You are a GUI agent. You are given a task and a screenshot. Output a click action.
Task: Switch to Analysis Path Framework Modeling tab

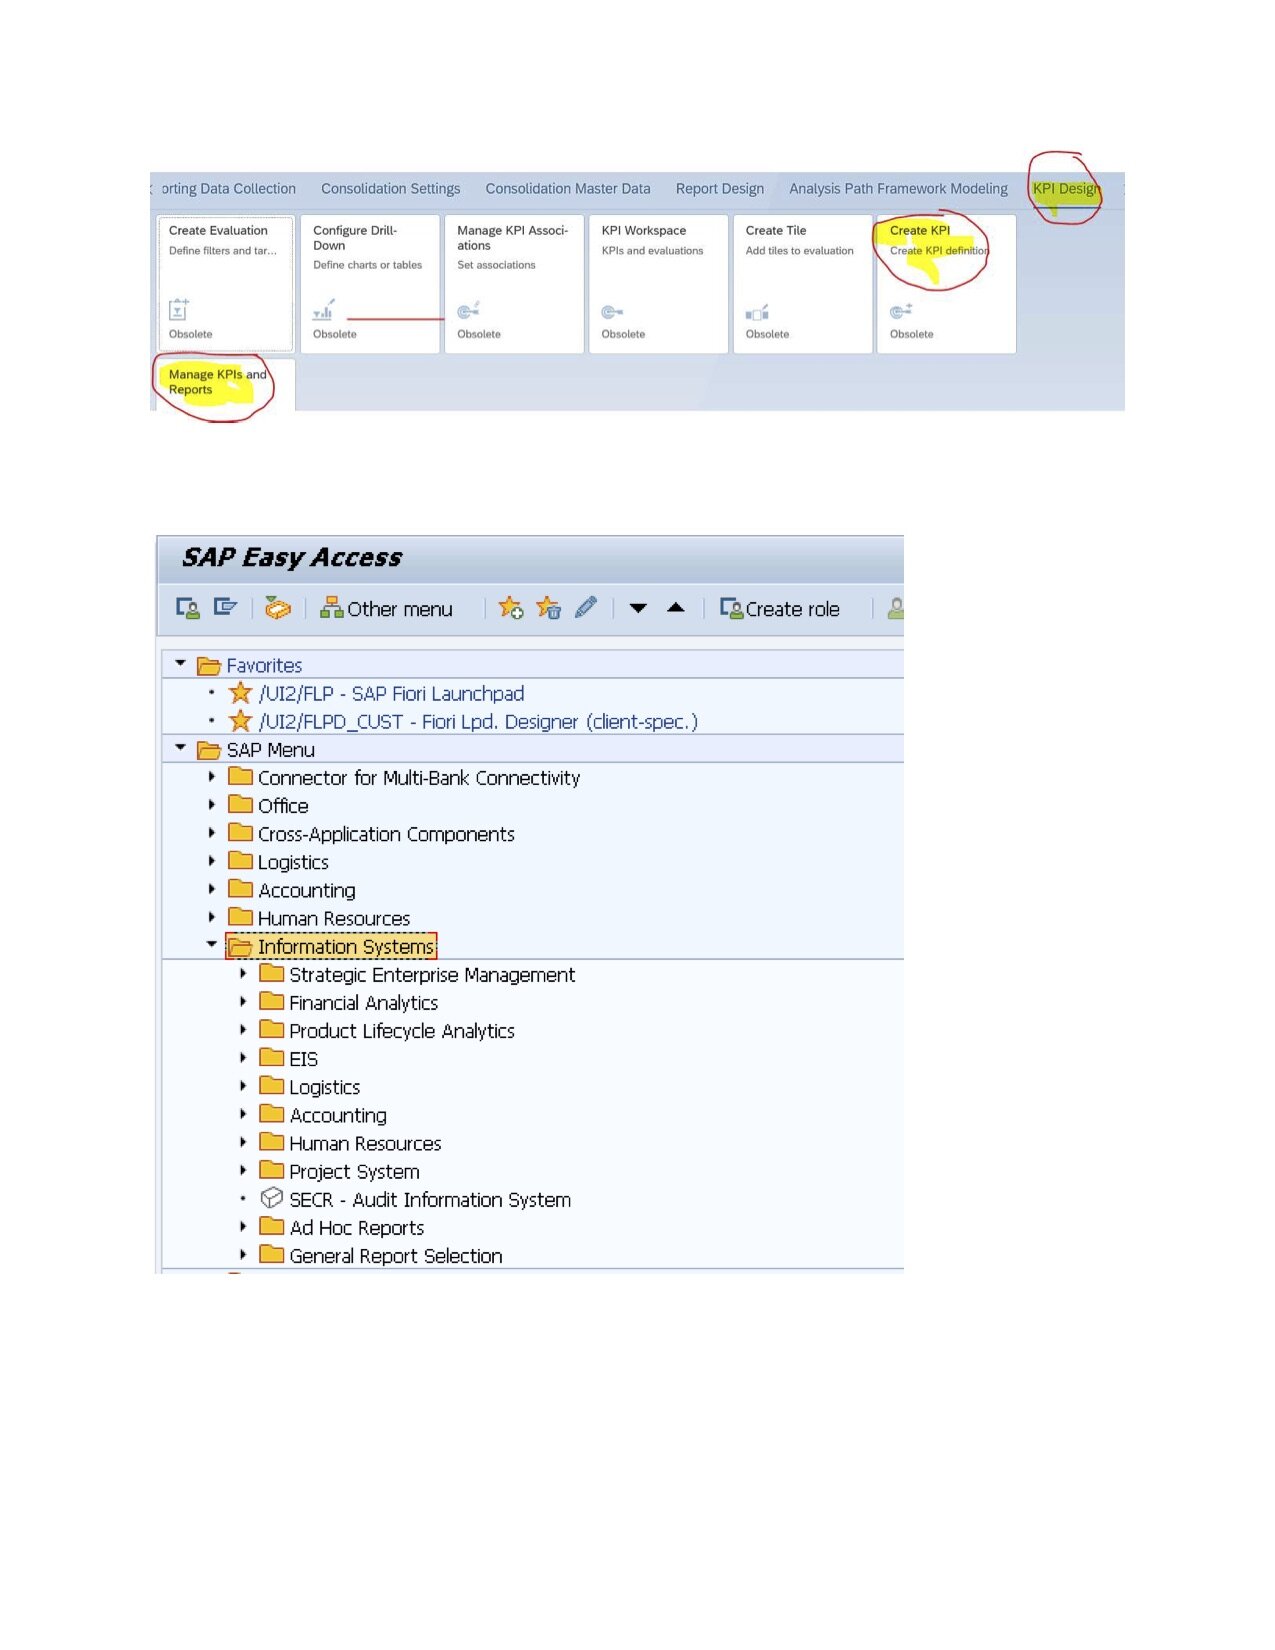898,188
